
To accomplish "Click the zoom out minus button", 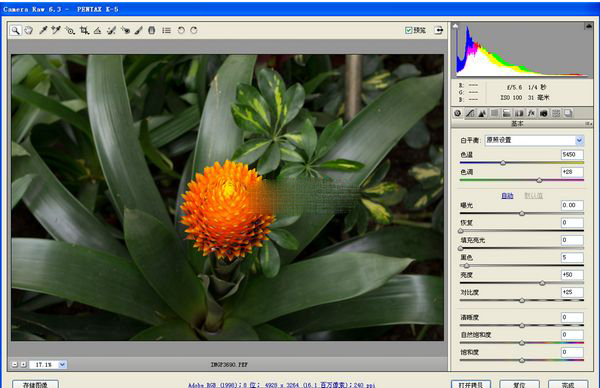I will pos(15,365).
